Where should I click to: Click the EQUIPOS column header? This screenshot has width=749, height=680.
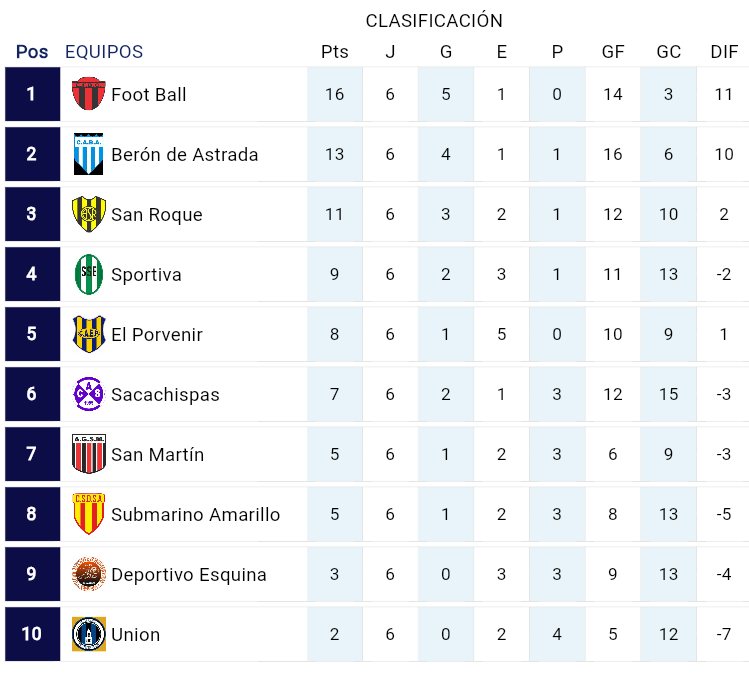104,52
